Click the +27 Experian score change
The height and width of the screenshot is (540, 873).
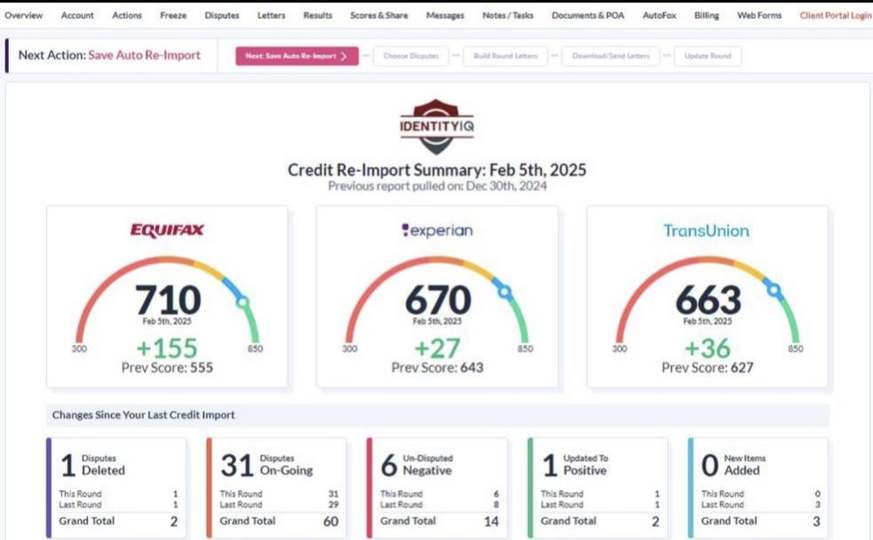(x=437, y=348)
